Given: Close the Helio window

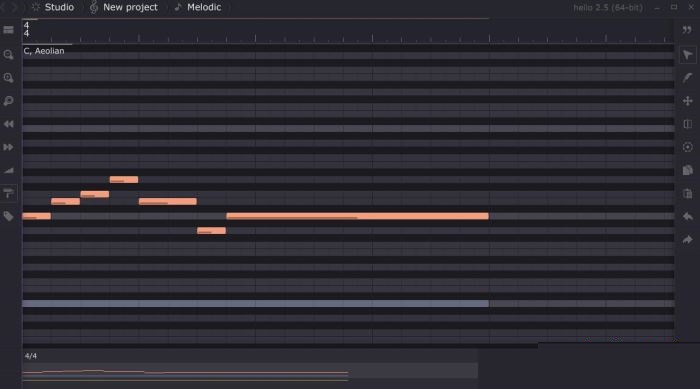Looking at the screenshot, I should point(691,7).
